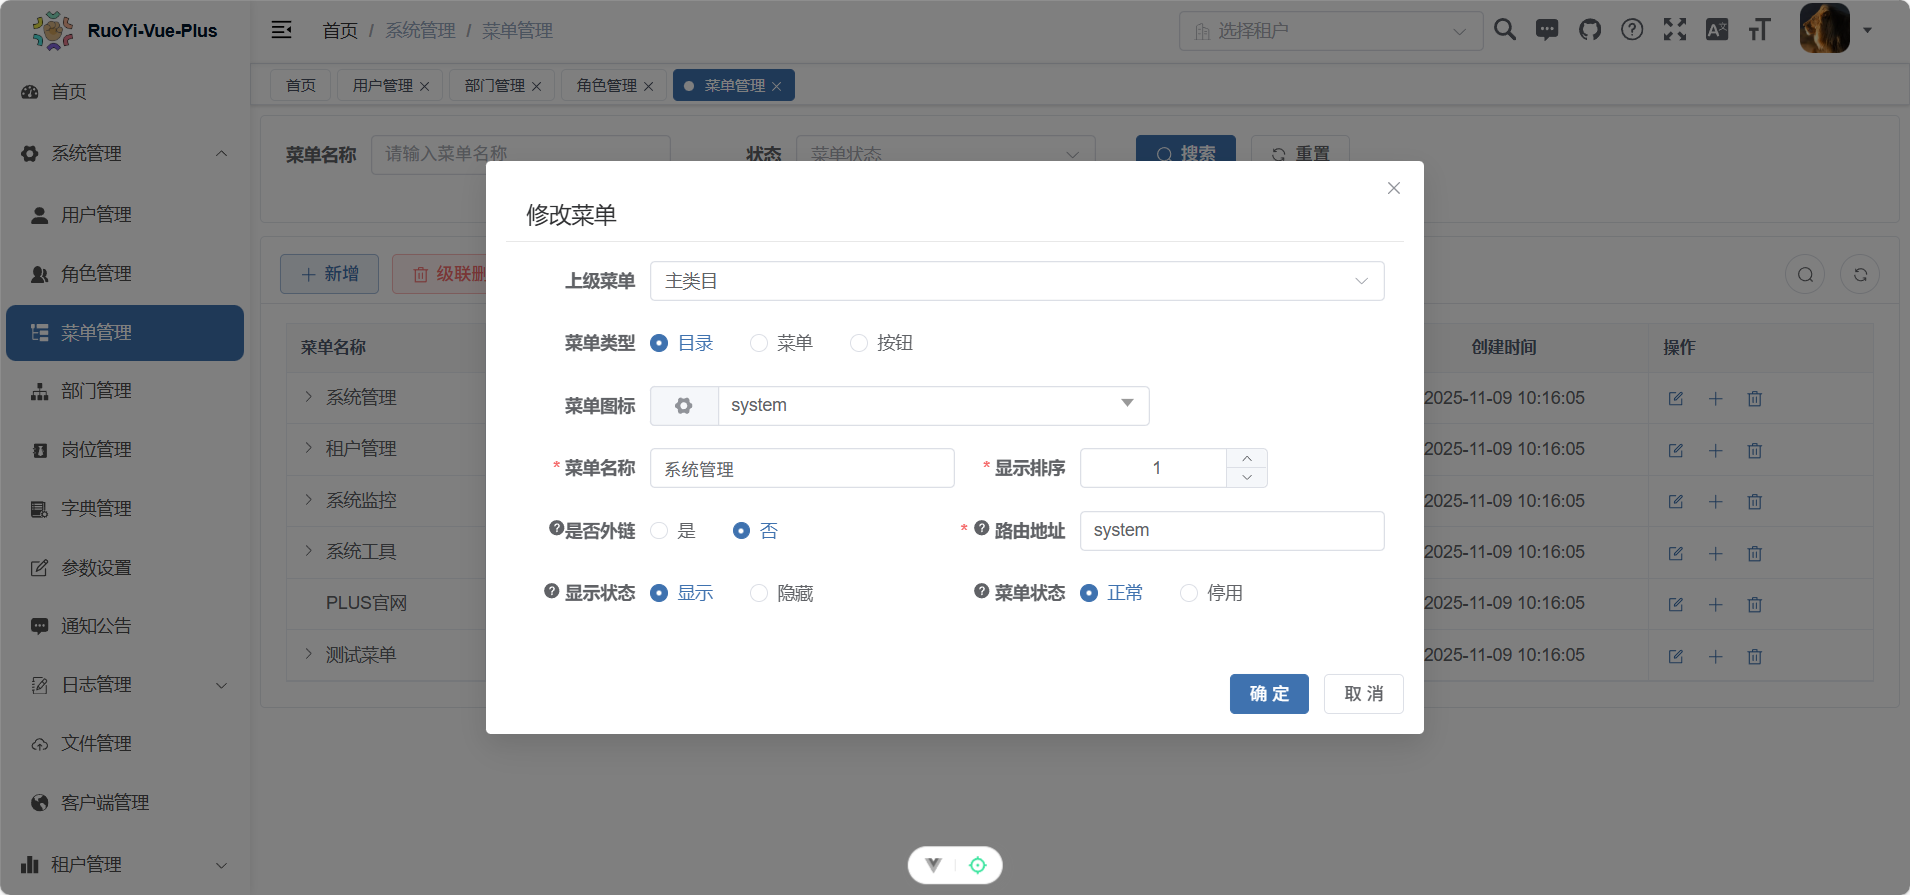Click the language switch icon
The height and width of the screenshot is (895, 1910).
point(1716,30)
